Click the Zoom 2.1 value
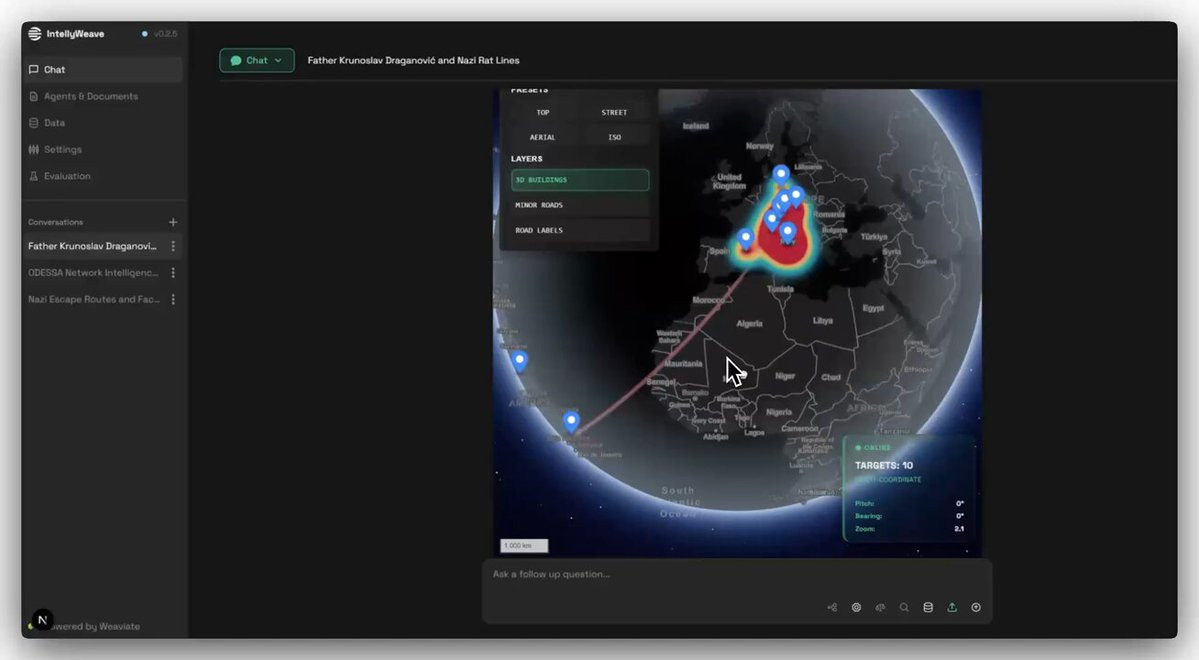 (x=959, y=528)
